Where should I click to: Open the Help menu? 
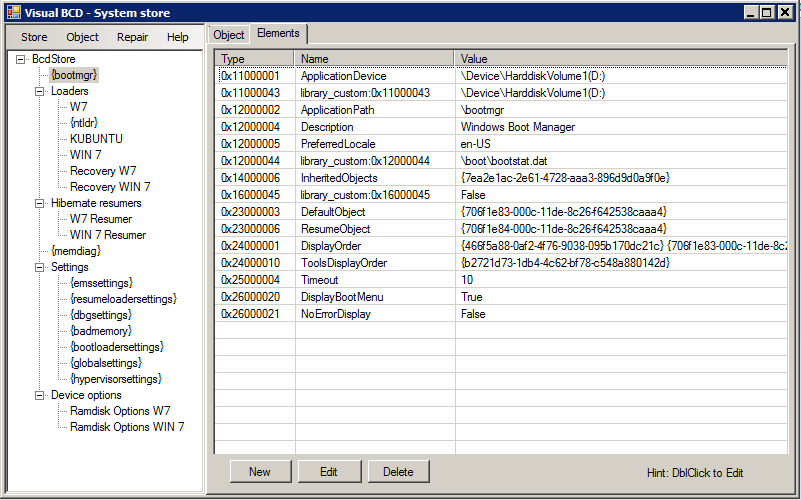pos(177,37)
